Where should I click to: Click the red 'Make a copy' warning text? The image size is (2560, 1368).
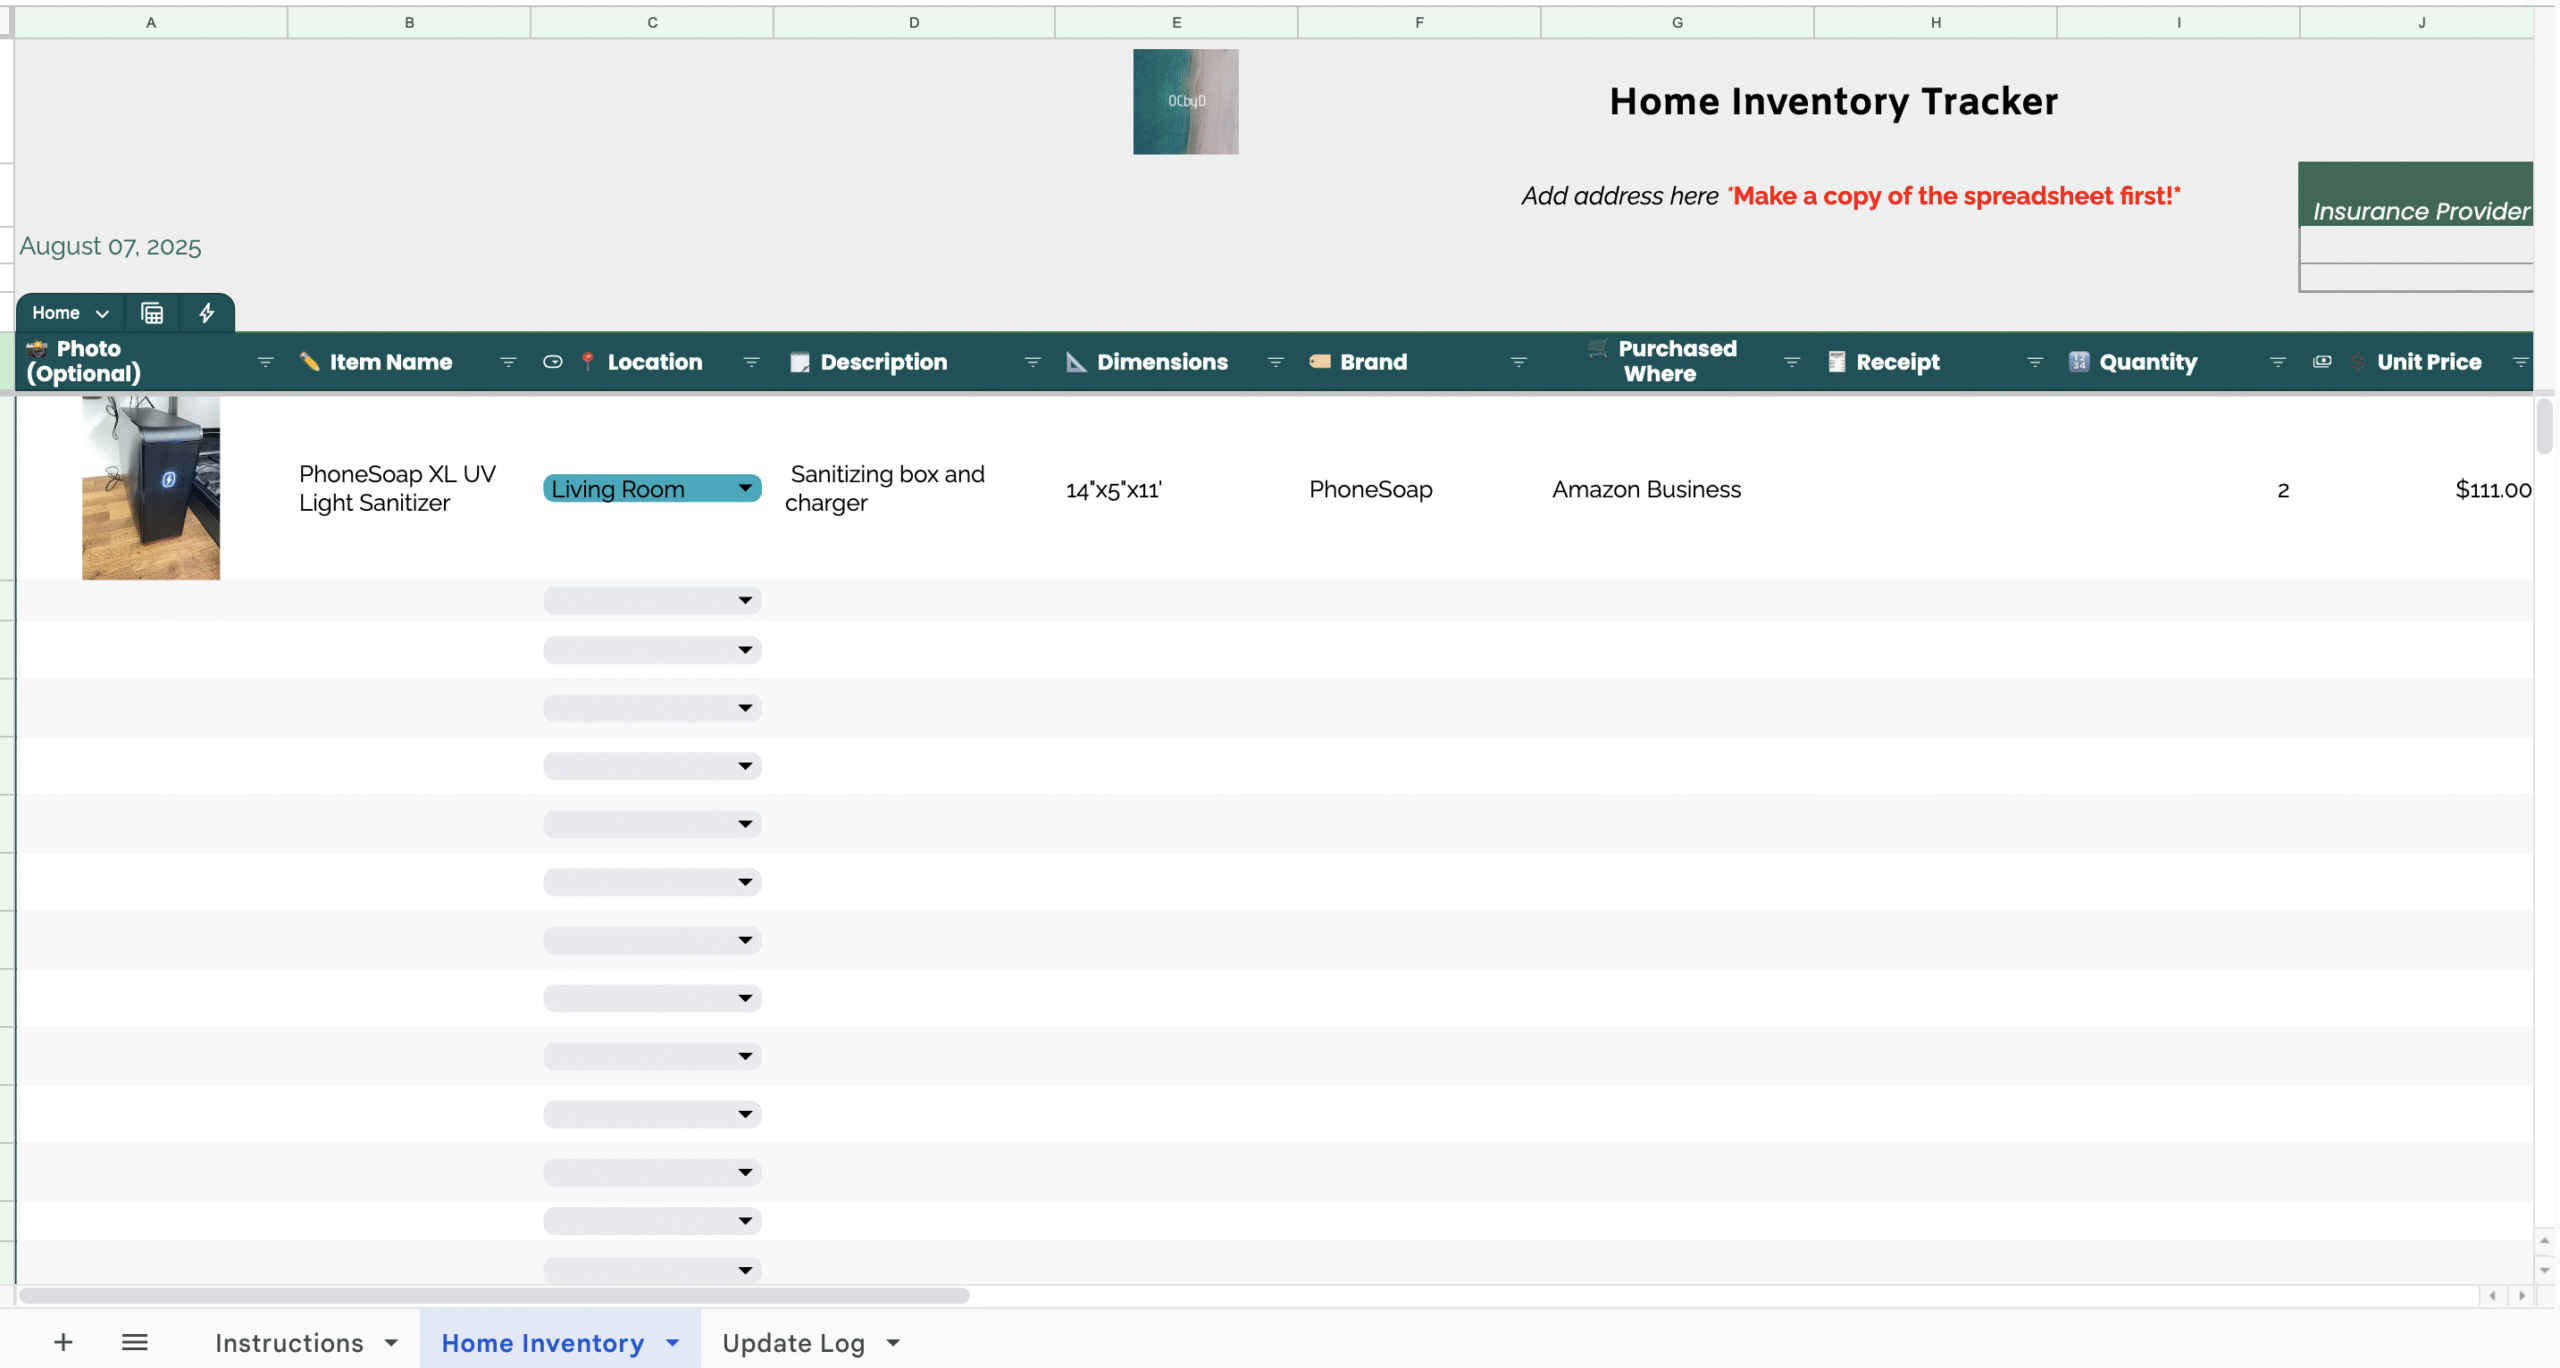(1952, 196)
